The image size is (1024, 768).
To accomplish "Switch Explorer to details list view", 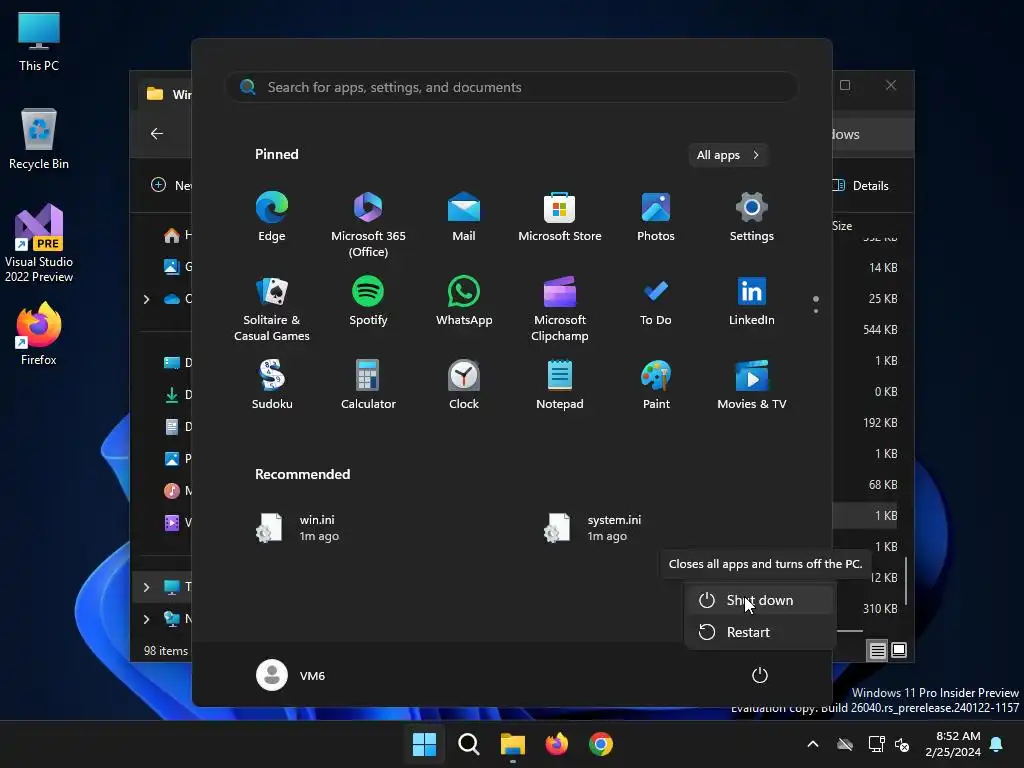I will [x=877, y=650].
